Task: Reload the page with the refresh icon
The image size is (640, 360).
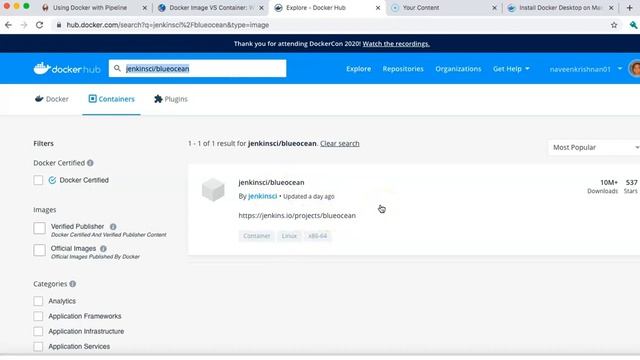Action: pos(39,25)
